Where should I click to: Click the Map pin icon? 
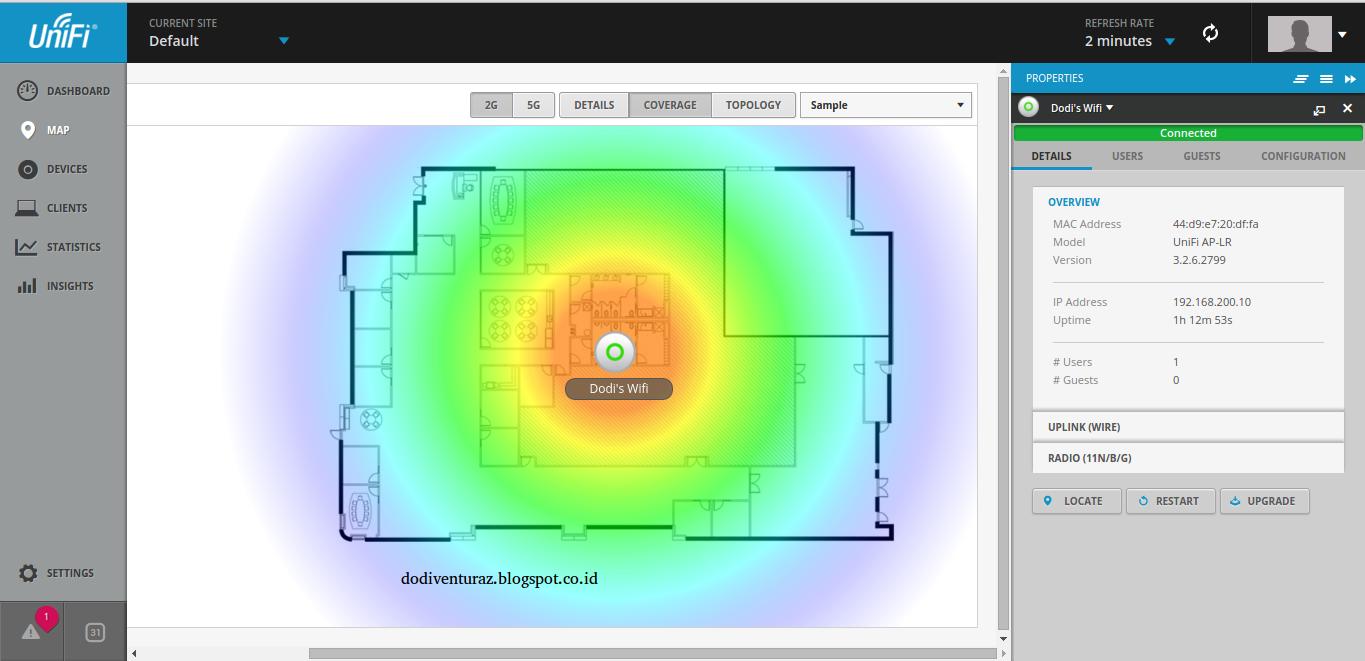[28, 130]
